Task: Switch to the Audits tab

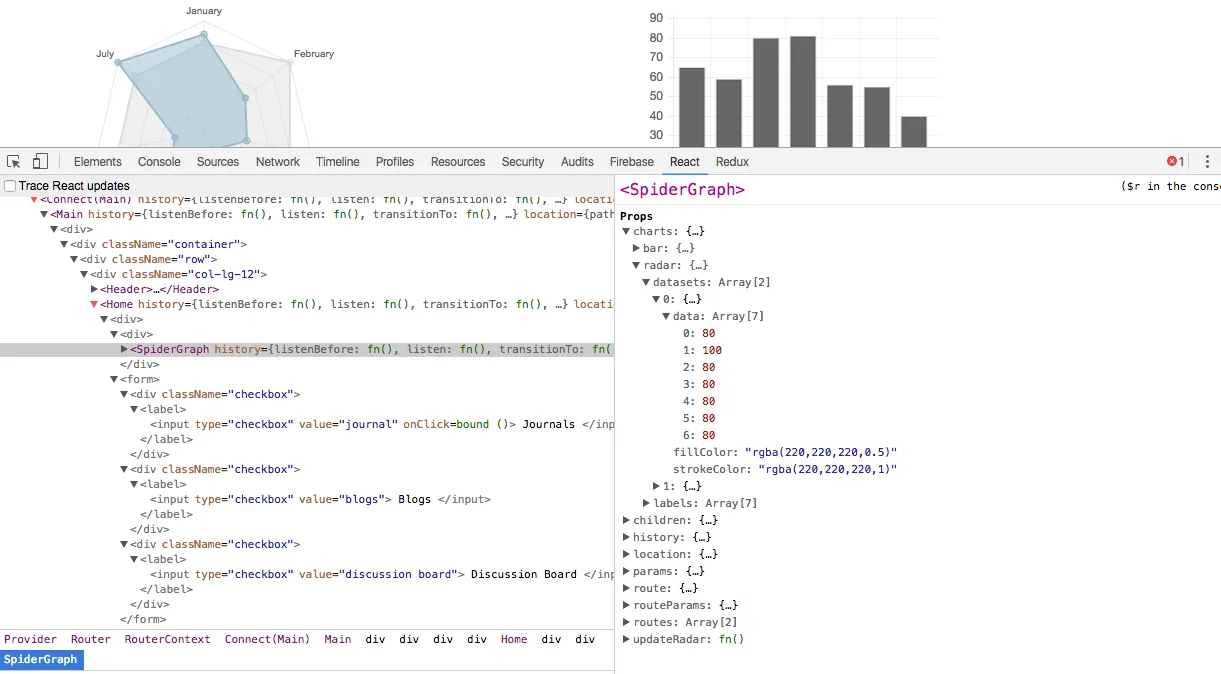Action: (577, 162)
